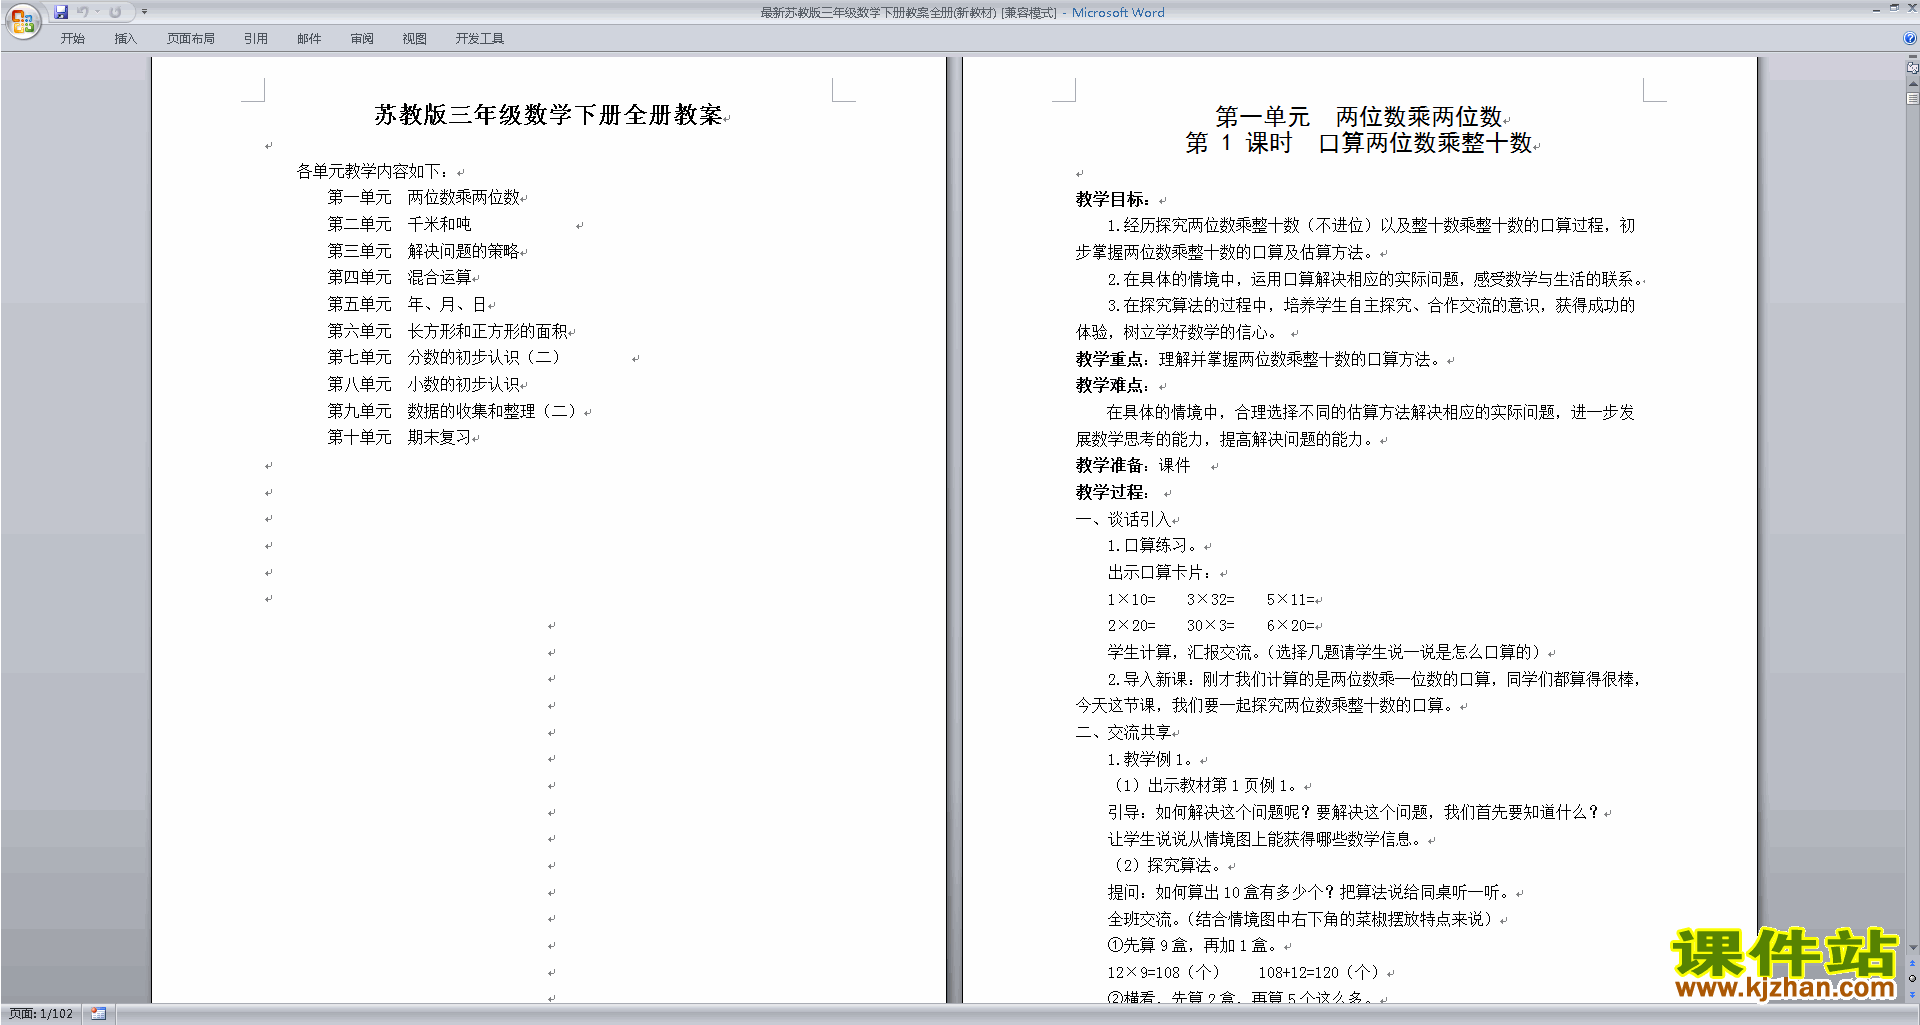Click the line 第十单元 期末复习
1920x1025 pixels.
(400, 438)
